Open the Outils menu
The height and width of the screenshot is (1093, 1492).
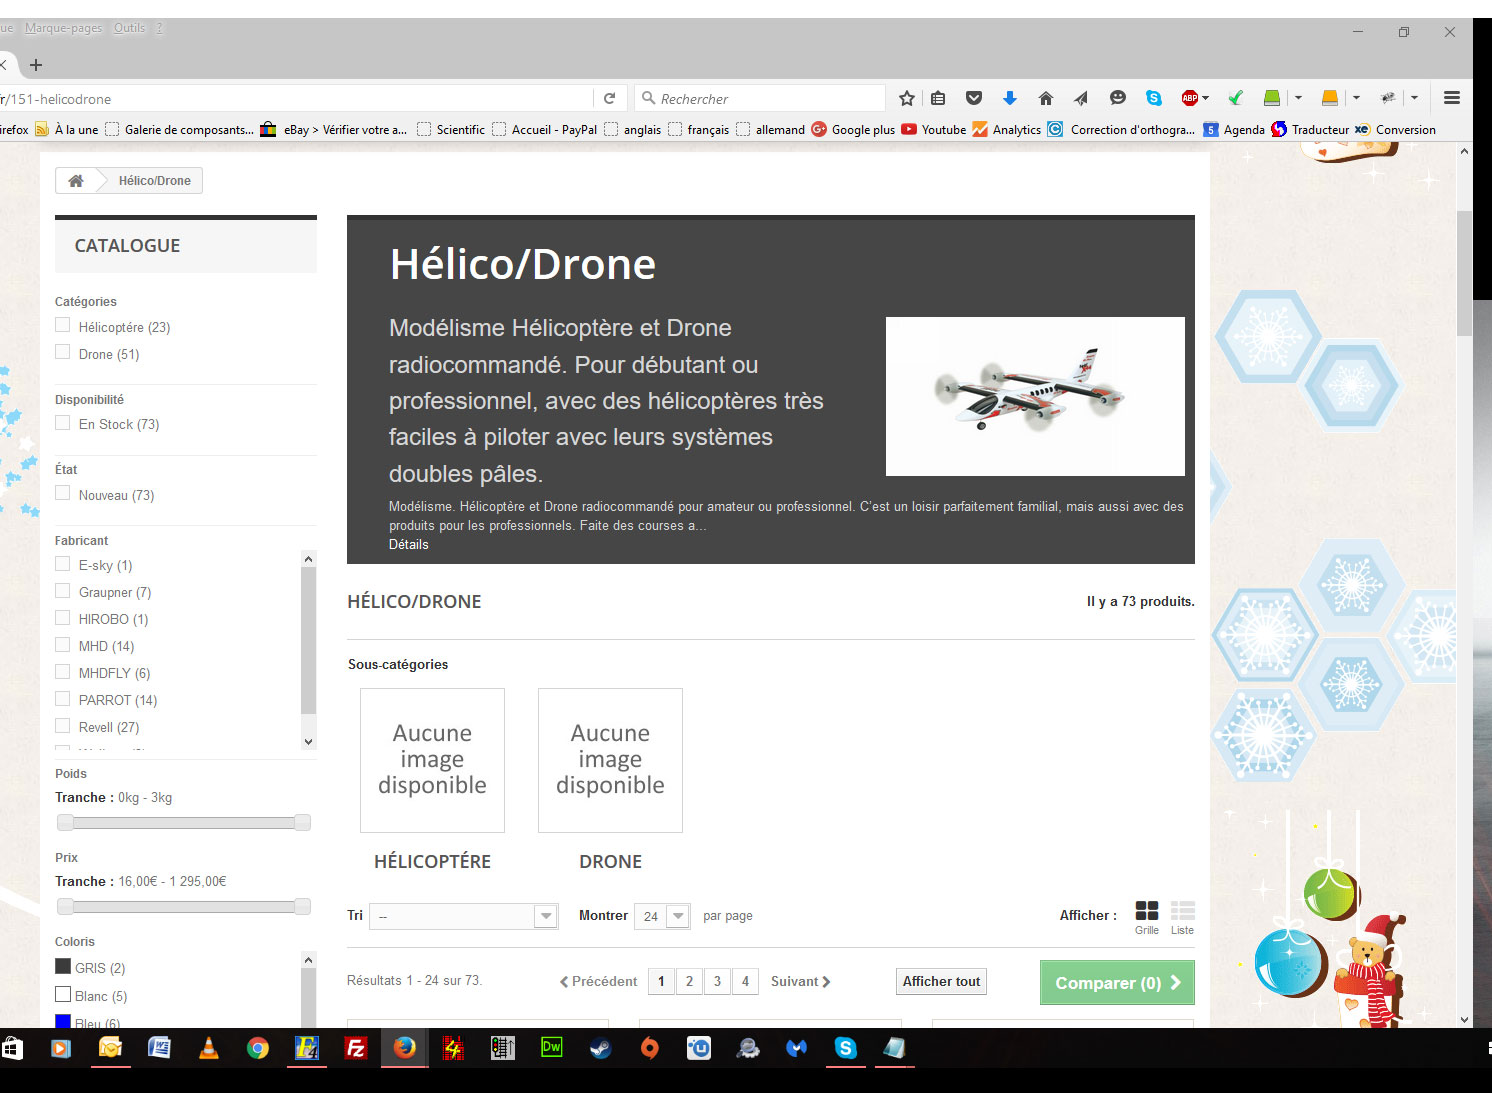click(x=129, y=28)
